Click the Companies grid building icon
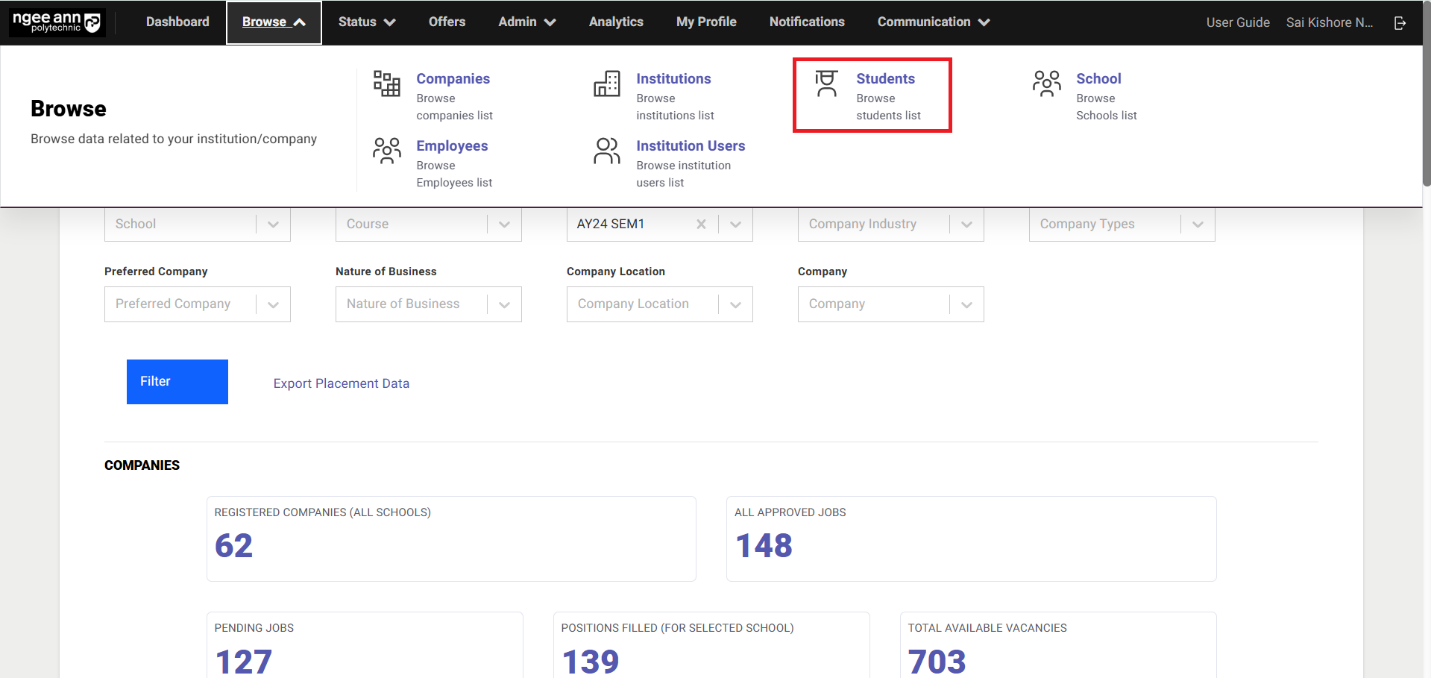1431x678 pixels. [387, 84]
